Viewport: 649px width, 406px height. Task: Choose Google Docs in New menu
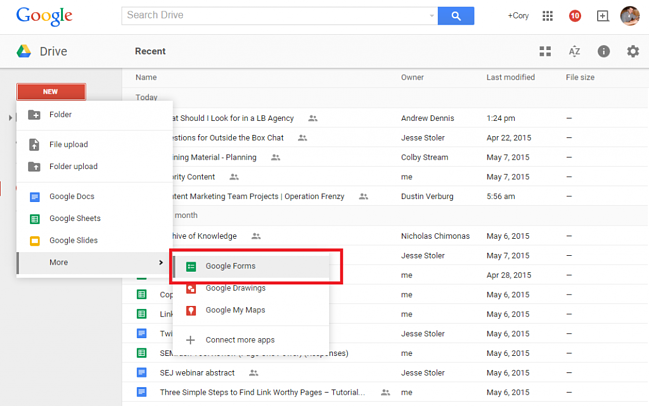[x=71, y=197]
